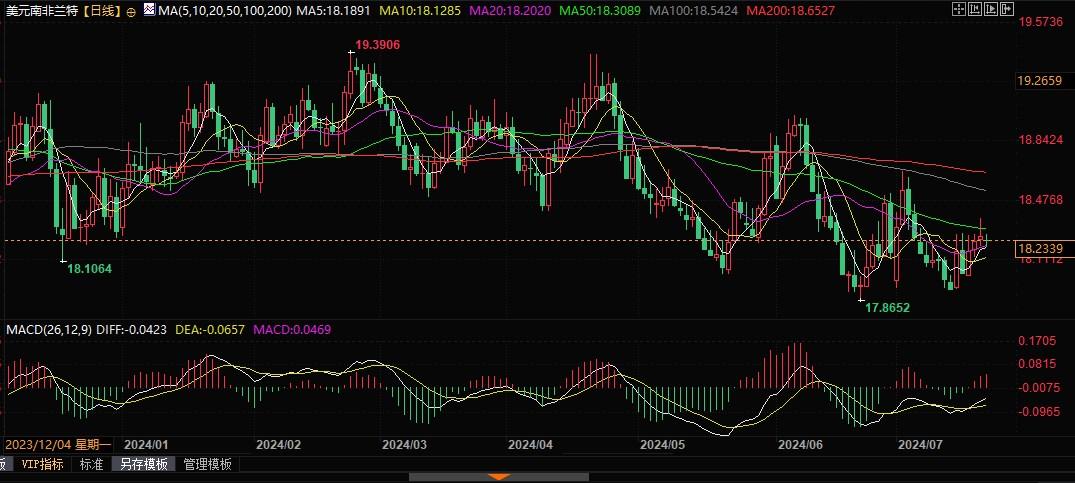Open 管理模板 to manage templates

[205, 464]
